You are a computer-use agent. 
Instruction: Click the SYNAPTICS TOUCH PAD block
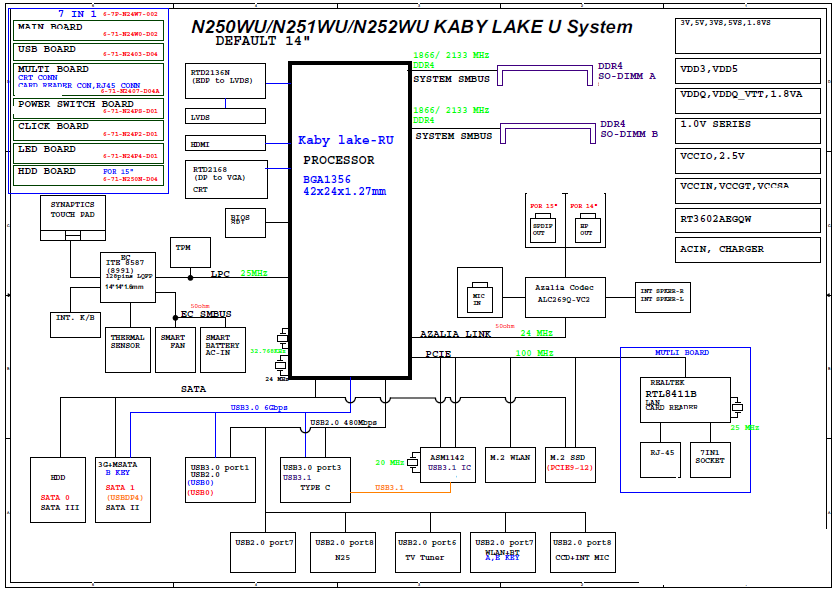(x=73, y=218)
